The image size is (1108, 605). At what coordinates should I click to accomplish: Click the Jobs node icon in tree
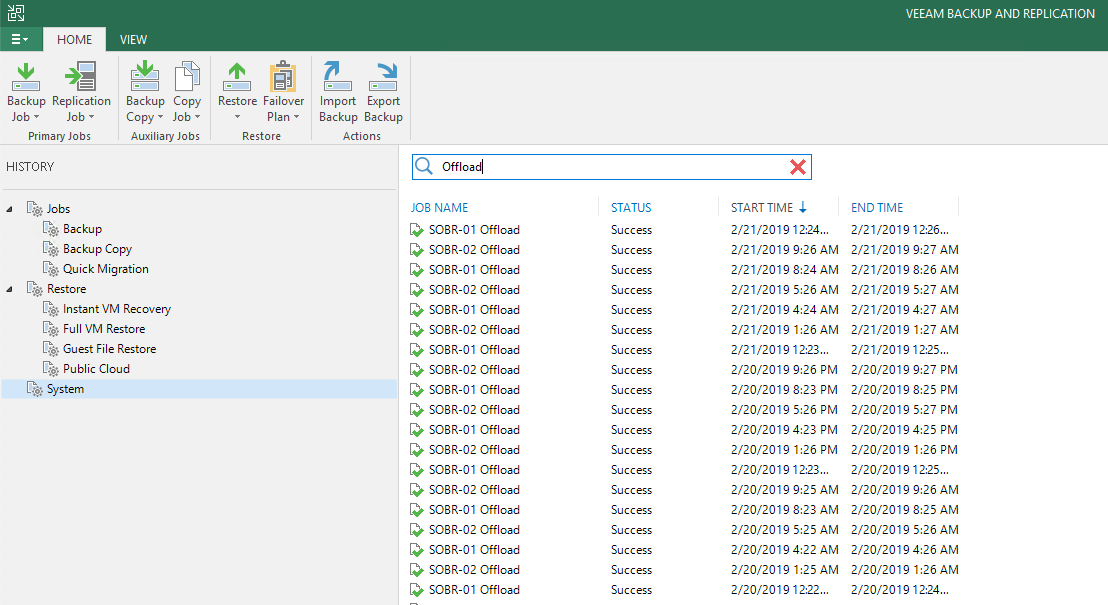pyautogui.click(x=35, y=208)
